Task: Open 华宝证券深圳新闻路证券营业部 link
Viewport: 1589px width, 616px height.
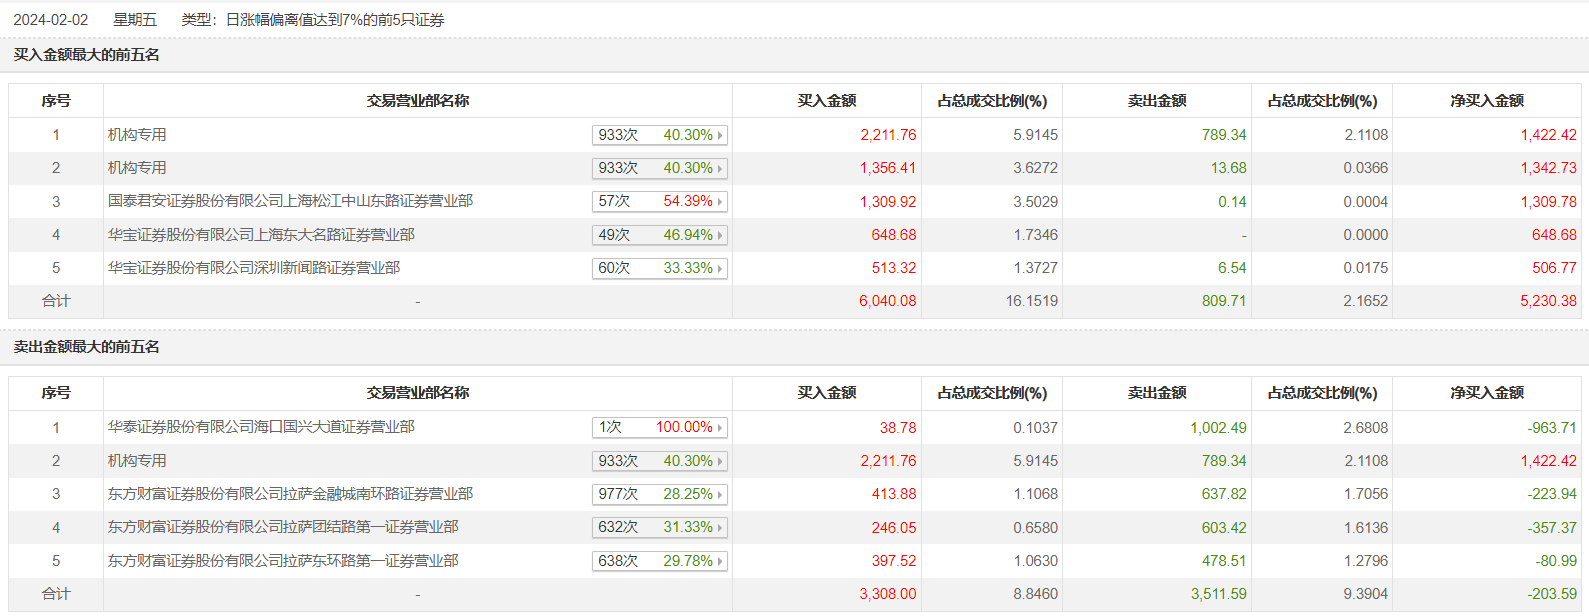Action: click(254, 268)
